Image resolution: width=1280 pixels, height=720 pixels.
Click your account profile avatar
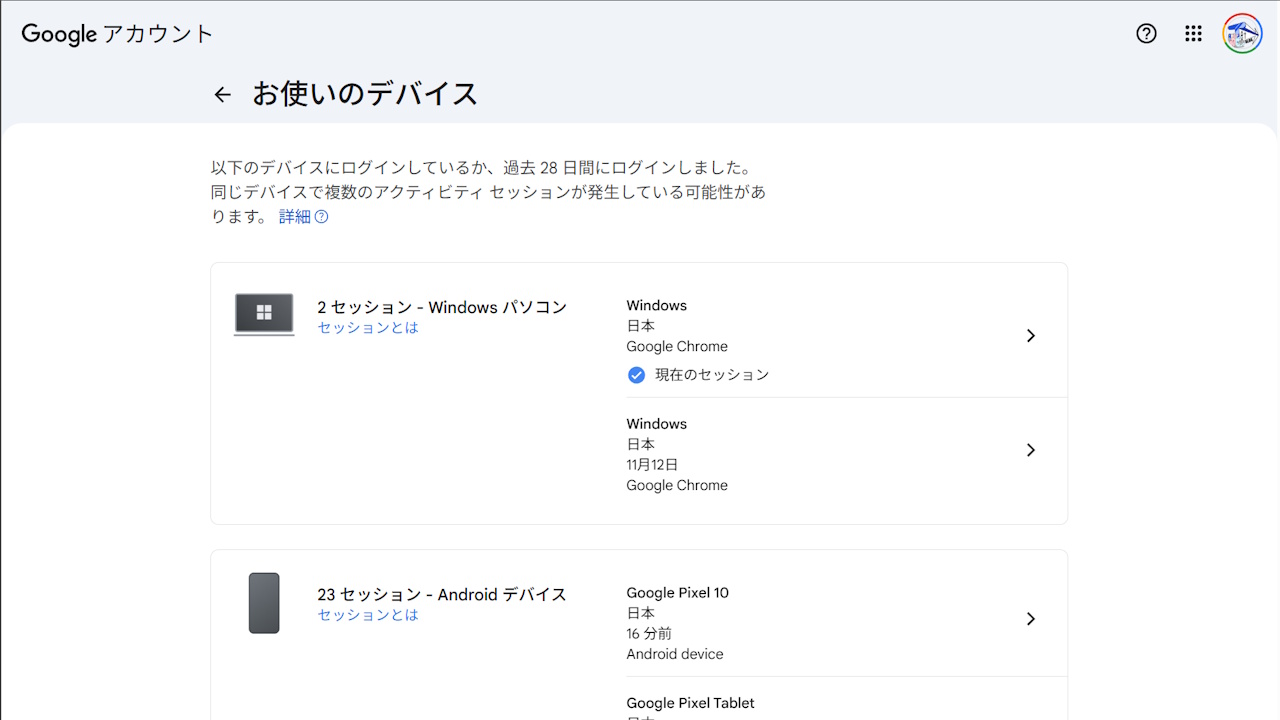click(1241, 33)
